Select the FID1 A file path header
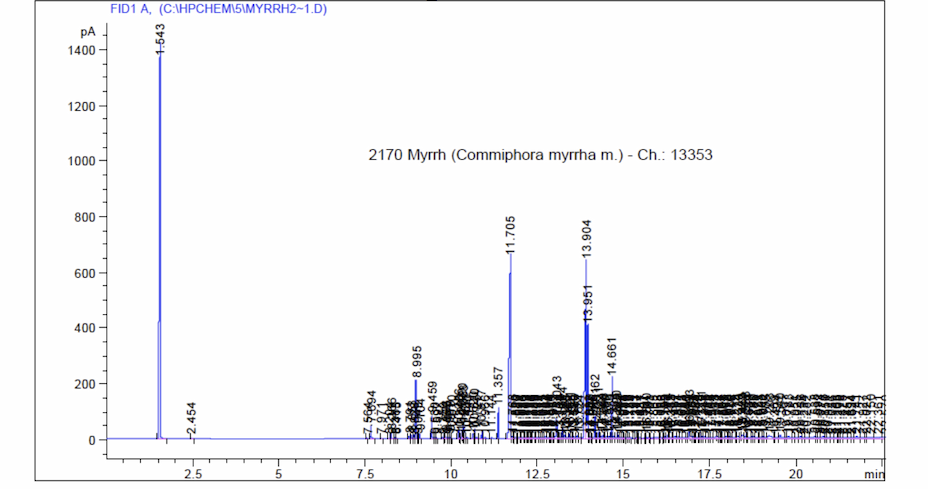This screenshot has height=489, width=928. point(218,9)
